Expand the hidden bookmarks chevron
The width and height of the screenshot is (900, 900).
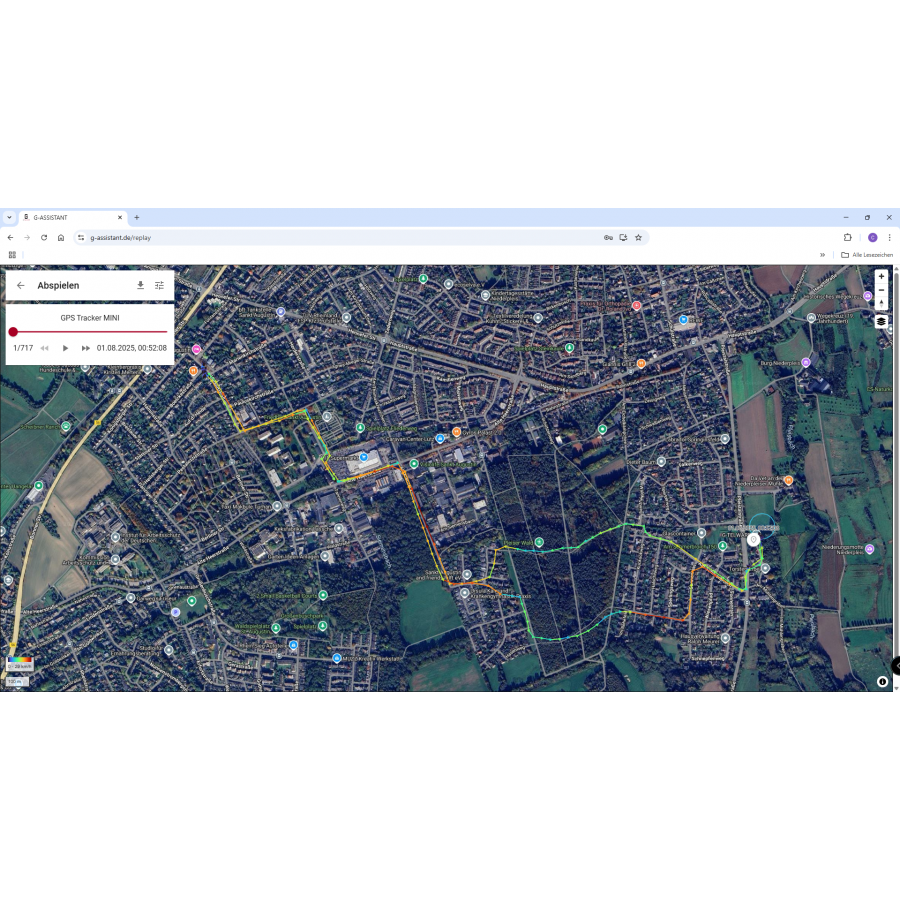coord(822,255)
